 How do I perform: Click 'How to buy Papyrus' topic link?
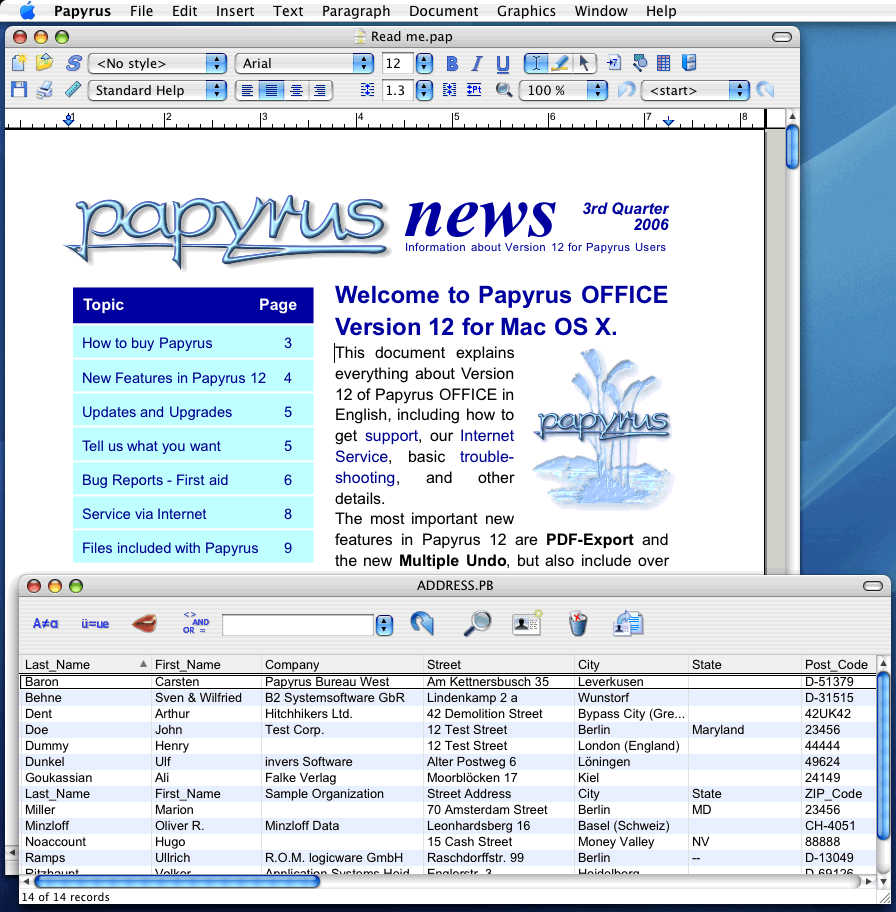click(147, 343)
